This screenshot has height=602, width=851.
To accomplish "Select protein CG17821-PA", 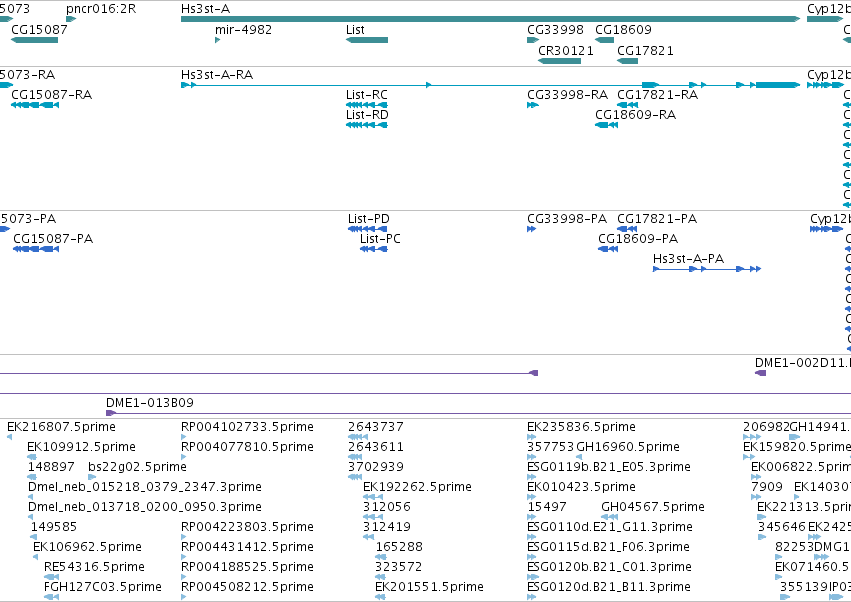I will tap(627, 229).
